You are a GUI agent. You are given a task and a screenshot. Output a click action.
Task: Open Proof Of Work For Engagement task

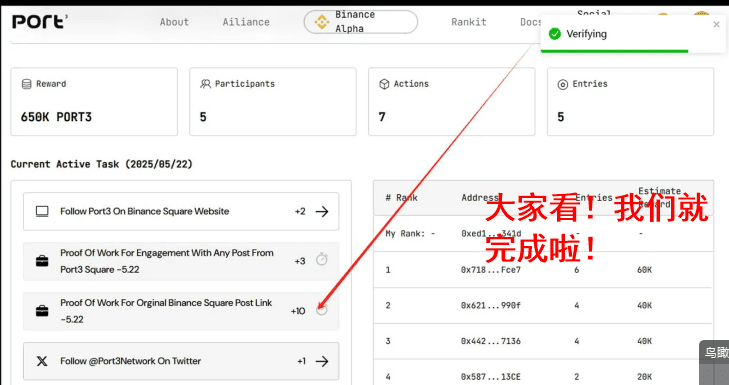181,261
